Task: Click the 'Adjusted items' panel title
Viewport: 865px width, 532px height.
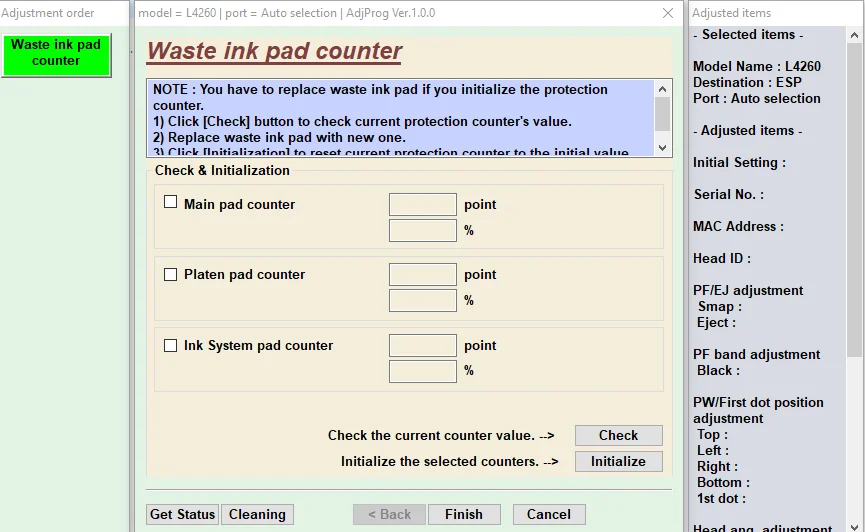Action: click(x=731, y=13)
